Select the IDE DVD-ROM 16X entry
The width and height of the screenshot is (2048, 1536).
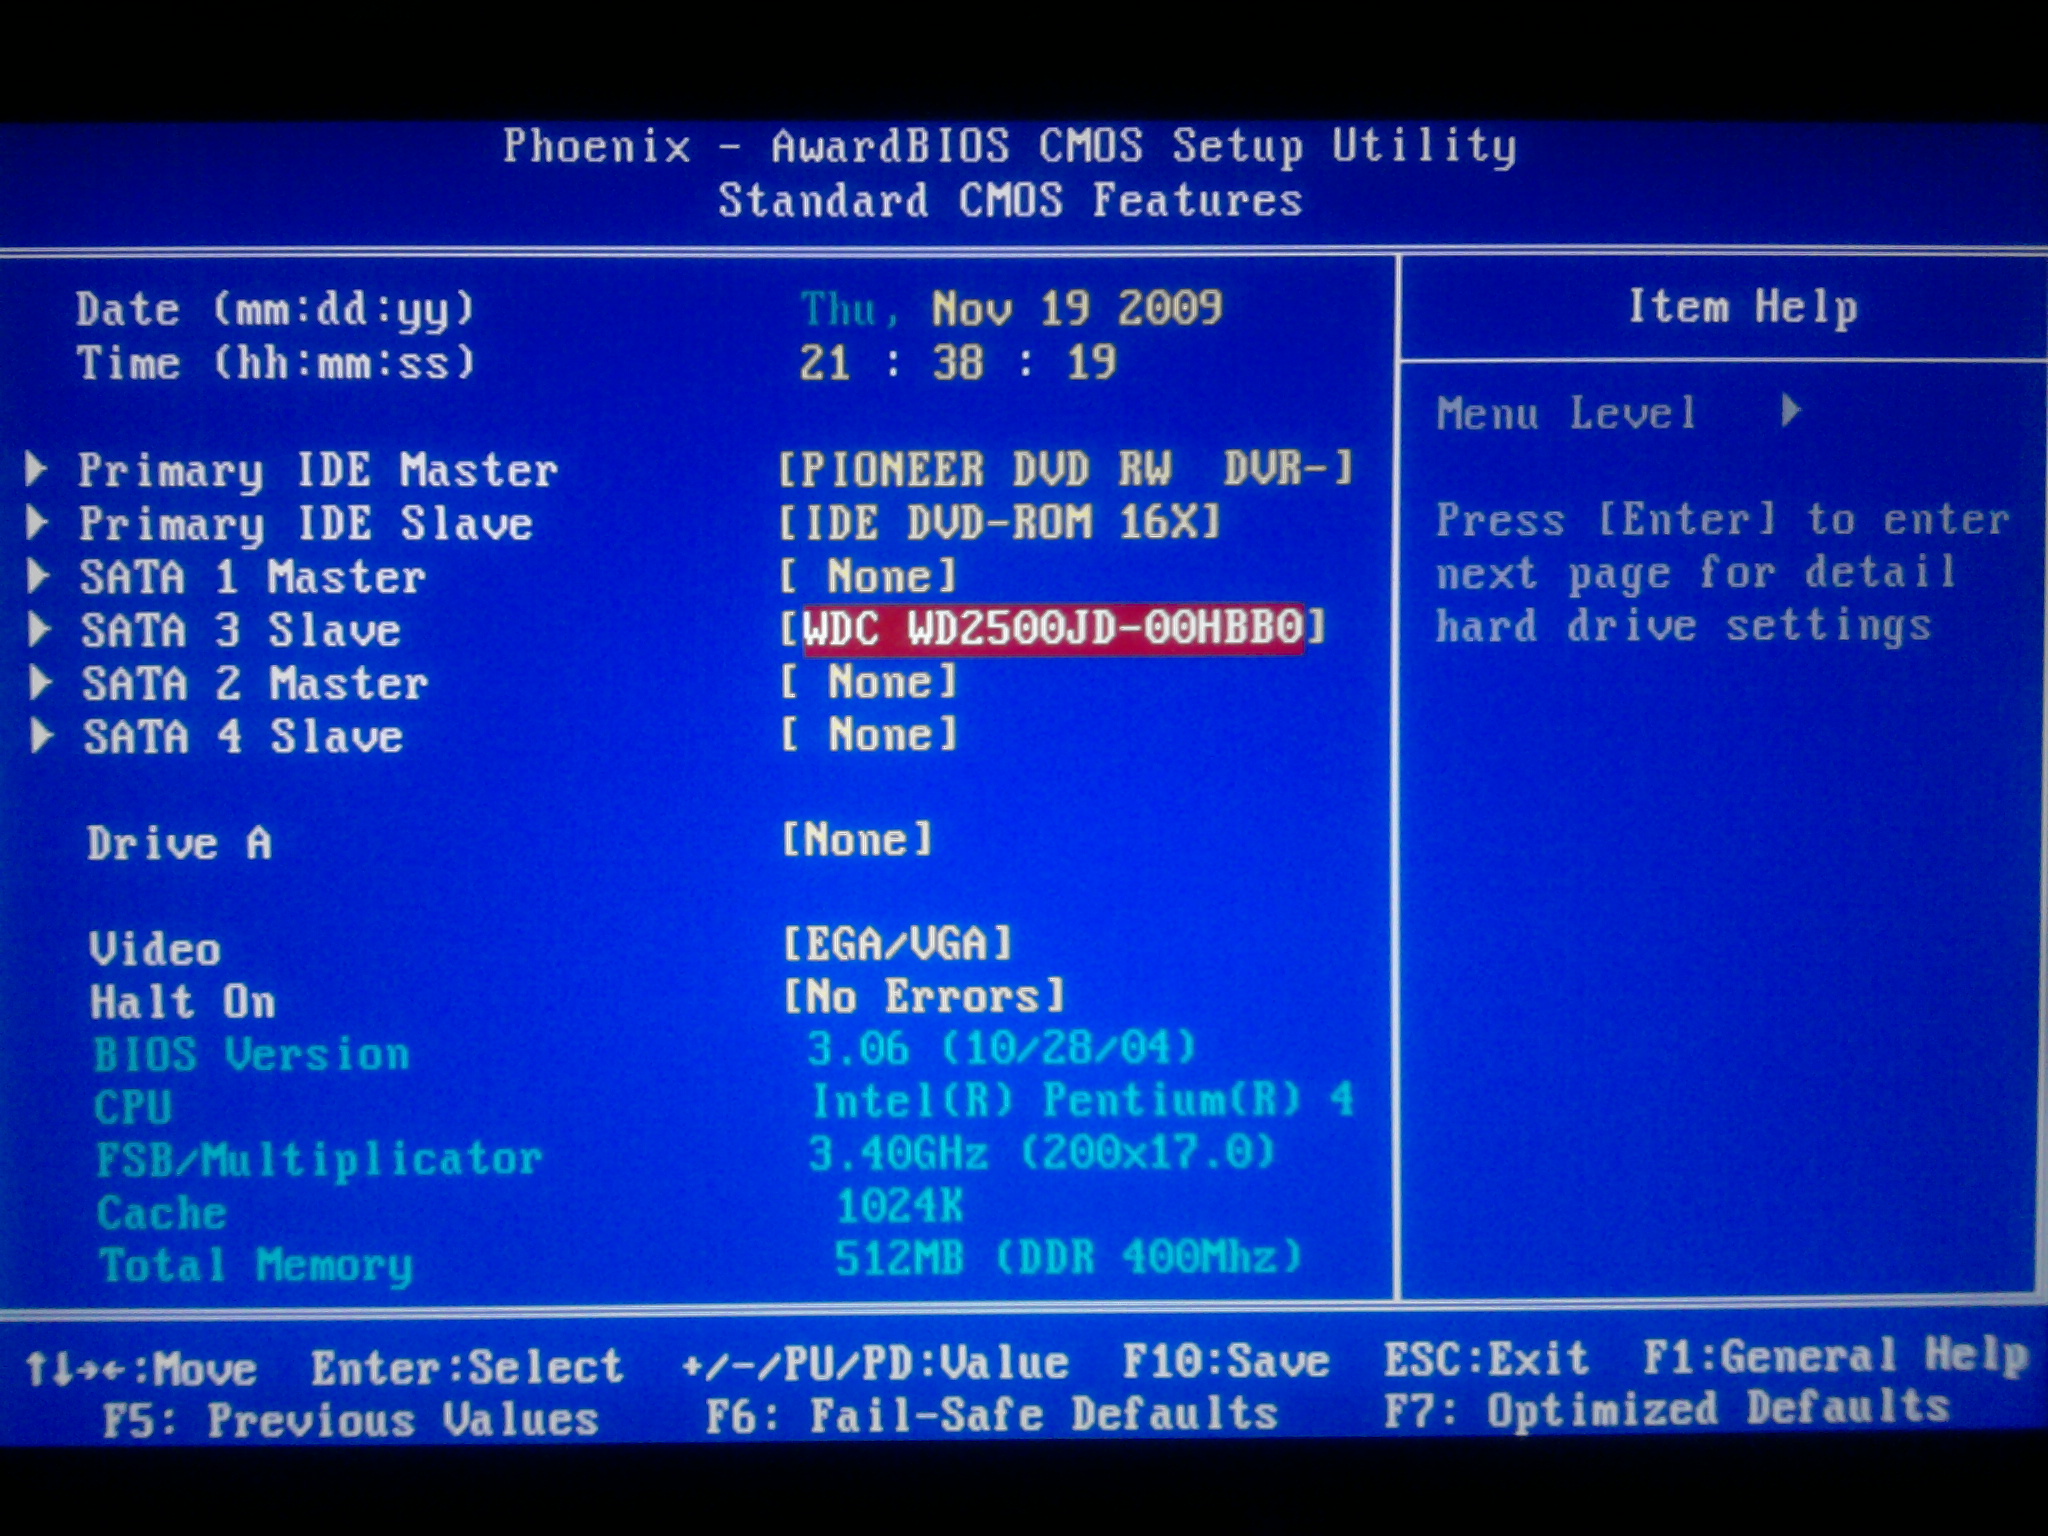(1000, 522)
